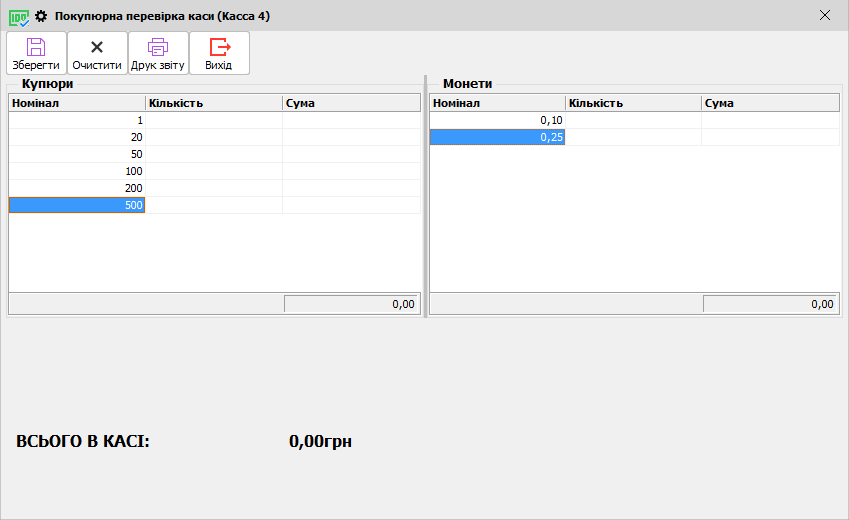Click Номінал column header in Купюри table
Screen dimensions: 849x520
point(77,103)
